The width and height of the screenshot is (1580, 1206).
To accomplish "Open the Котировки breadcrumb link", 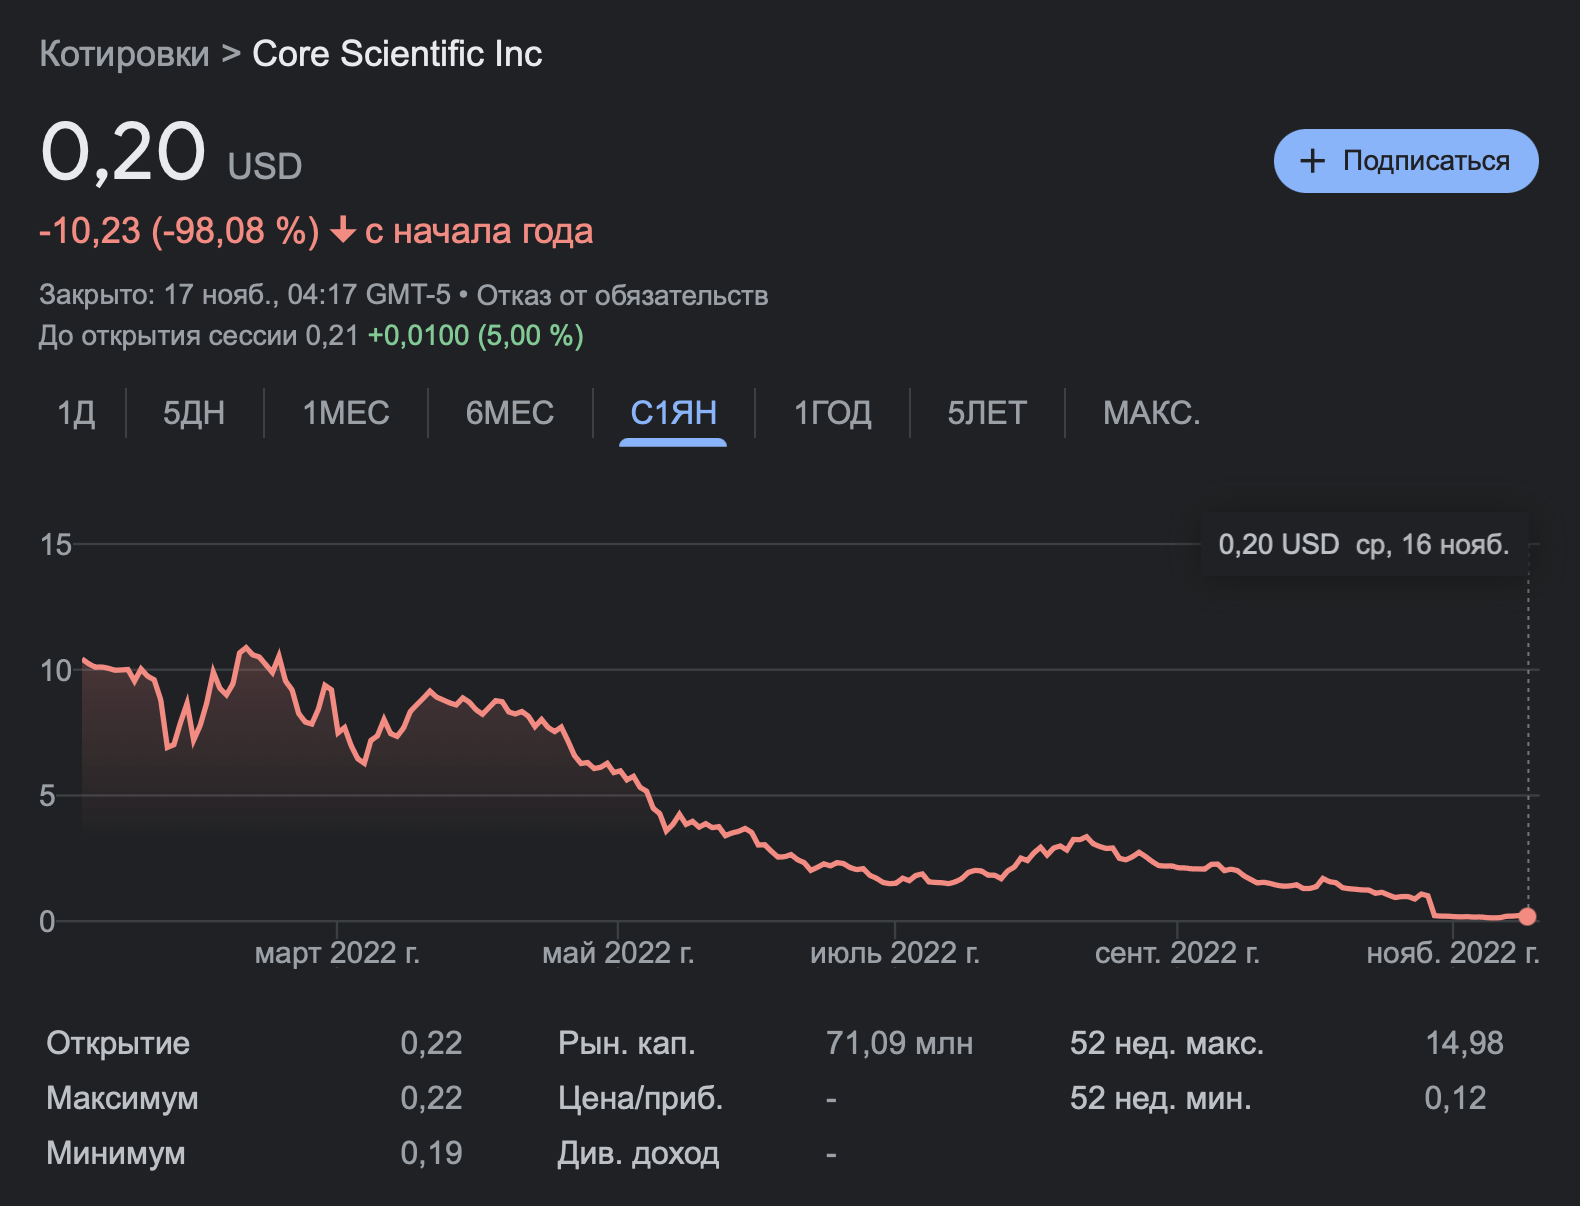I will coord(124,54).
